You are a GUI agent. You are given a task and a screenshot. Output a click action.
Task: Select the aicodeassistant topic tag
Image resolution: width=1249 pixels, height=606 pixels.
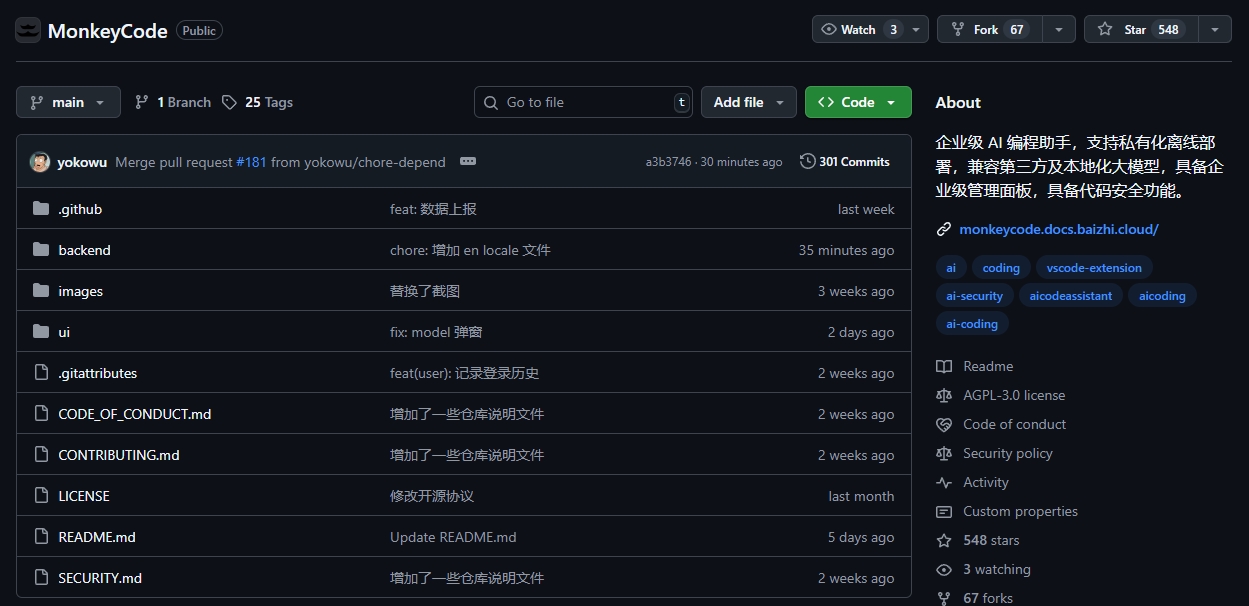(1071, 296)
